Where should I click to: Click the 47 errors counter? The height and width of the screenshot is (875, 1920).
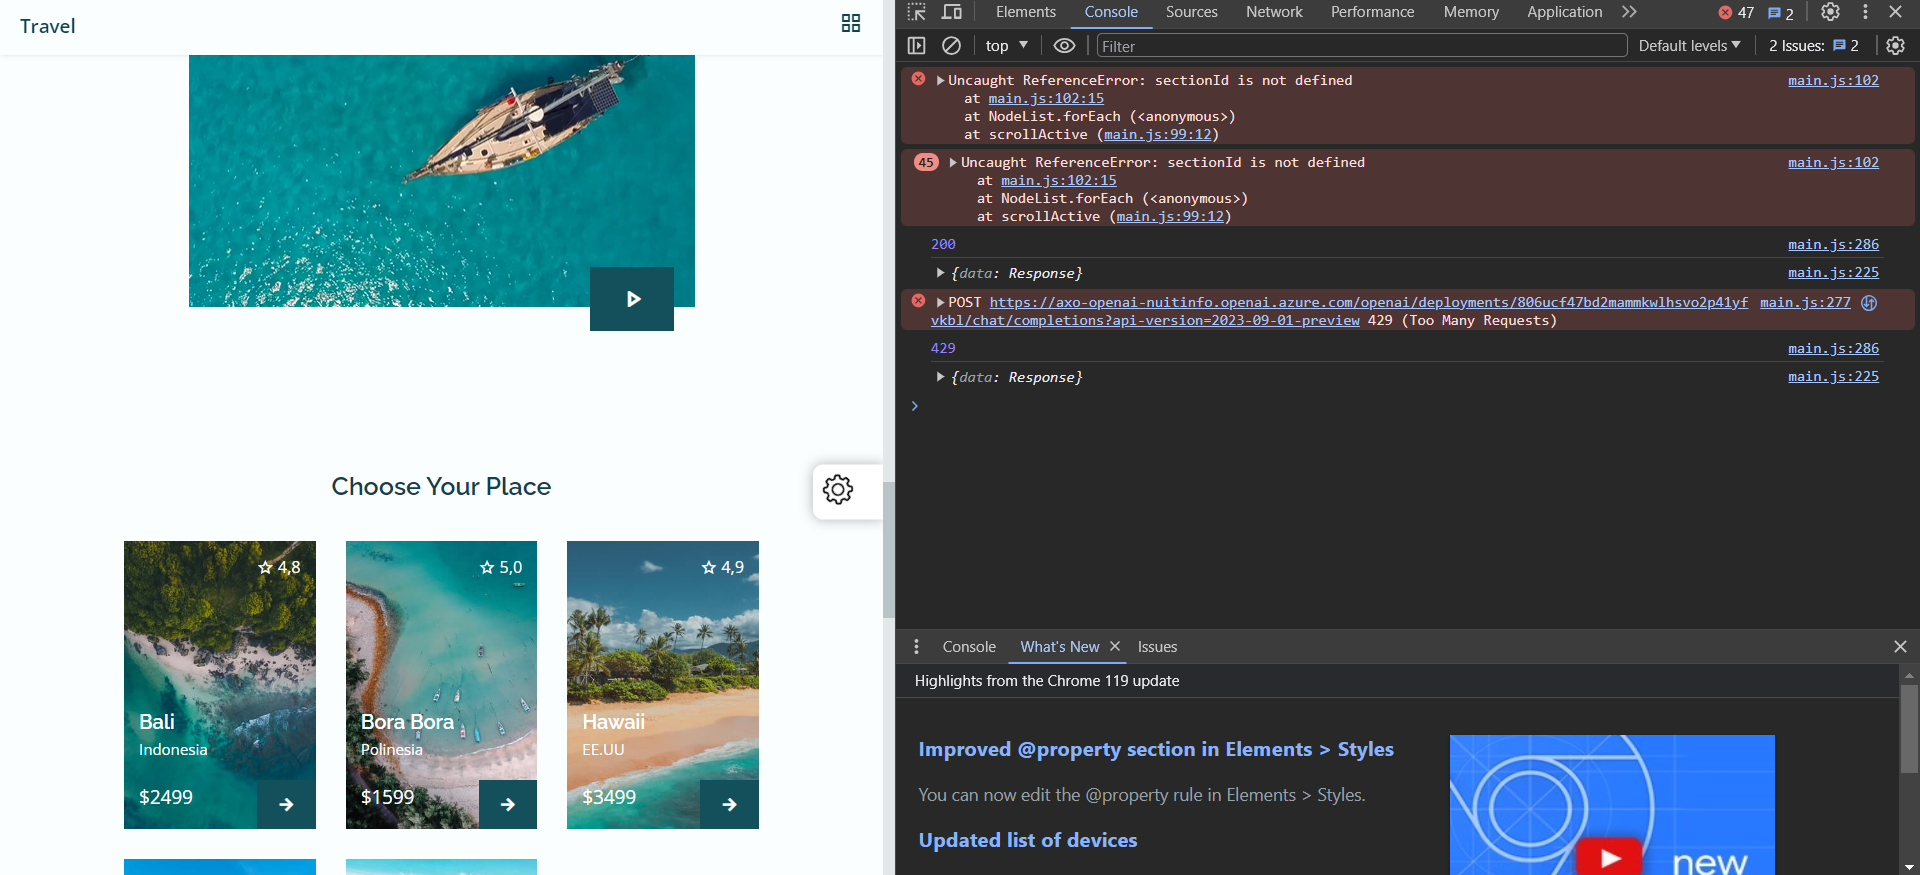click(1737, 13)
